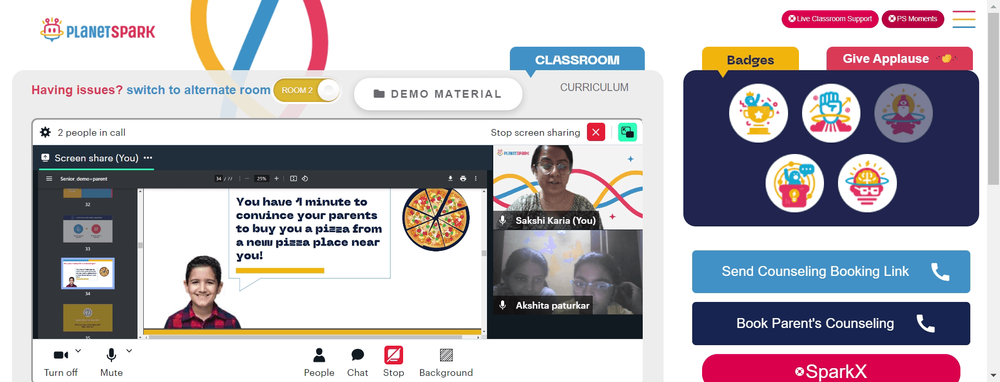Select slide thumbnail 33 in PDF sidebar
1000x382 pixels.
pyautogui.click(x=87, y=229)
